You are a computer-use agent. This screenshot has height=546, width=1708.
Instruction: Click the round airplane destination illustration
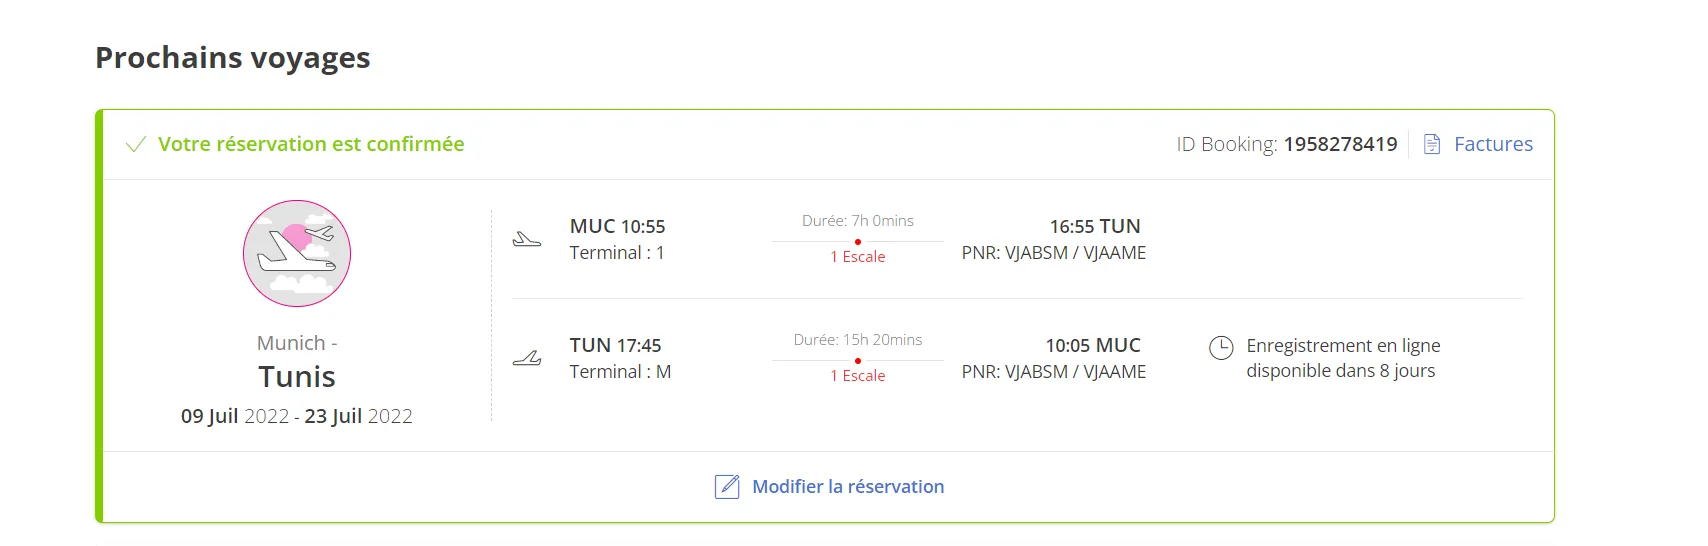tap(297, 253)
